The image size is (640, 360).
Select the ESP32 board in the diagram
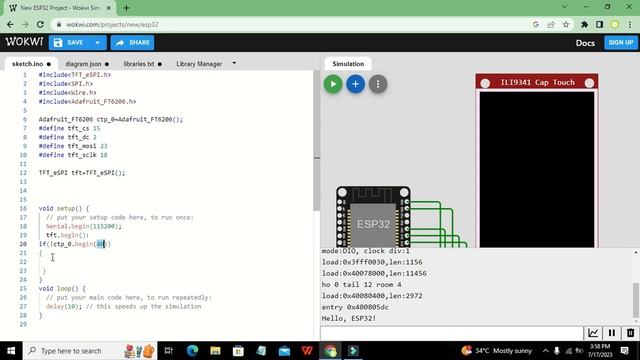[373, 217]
